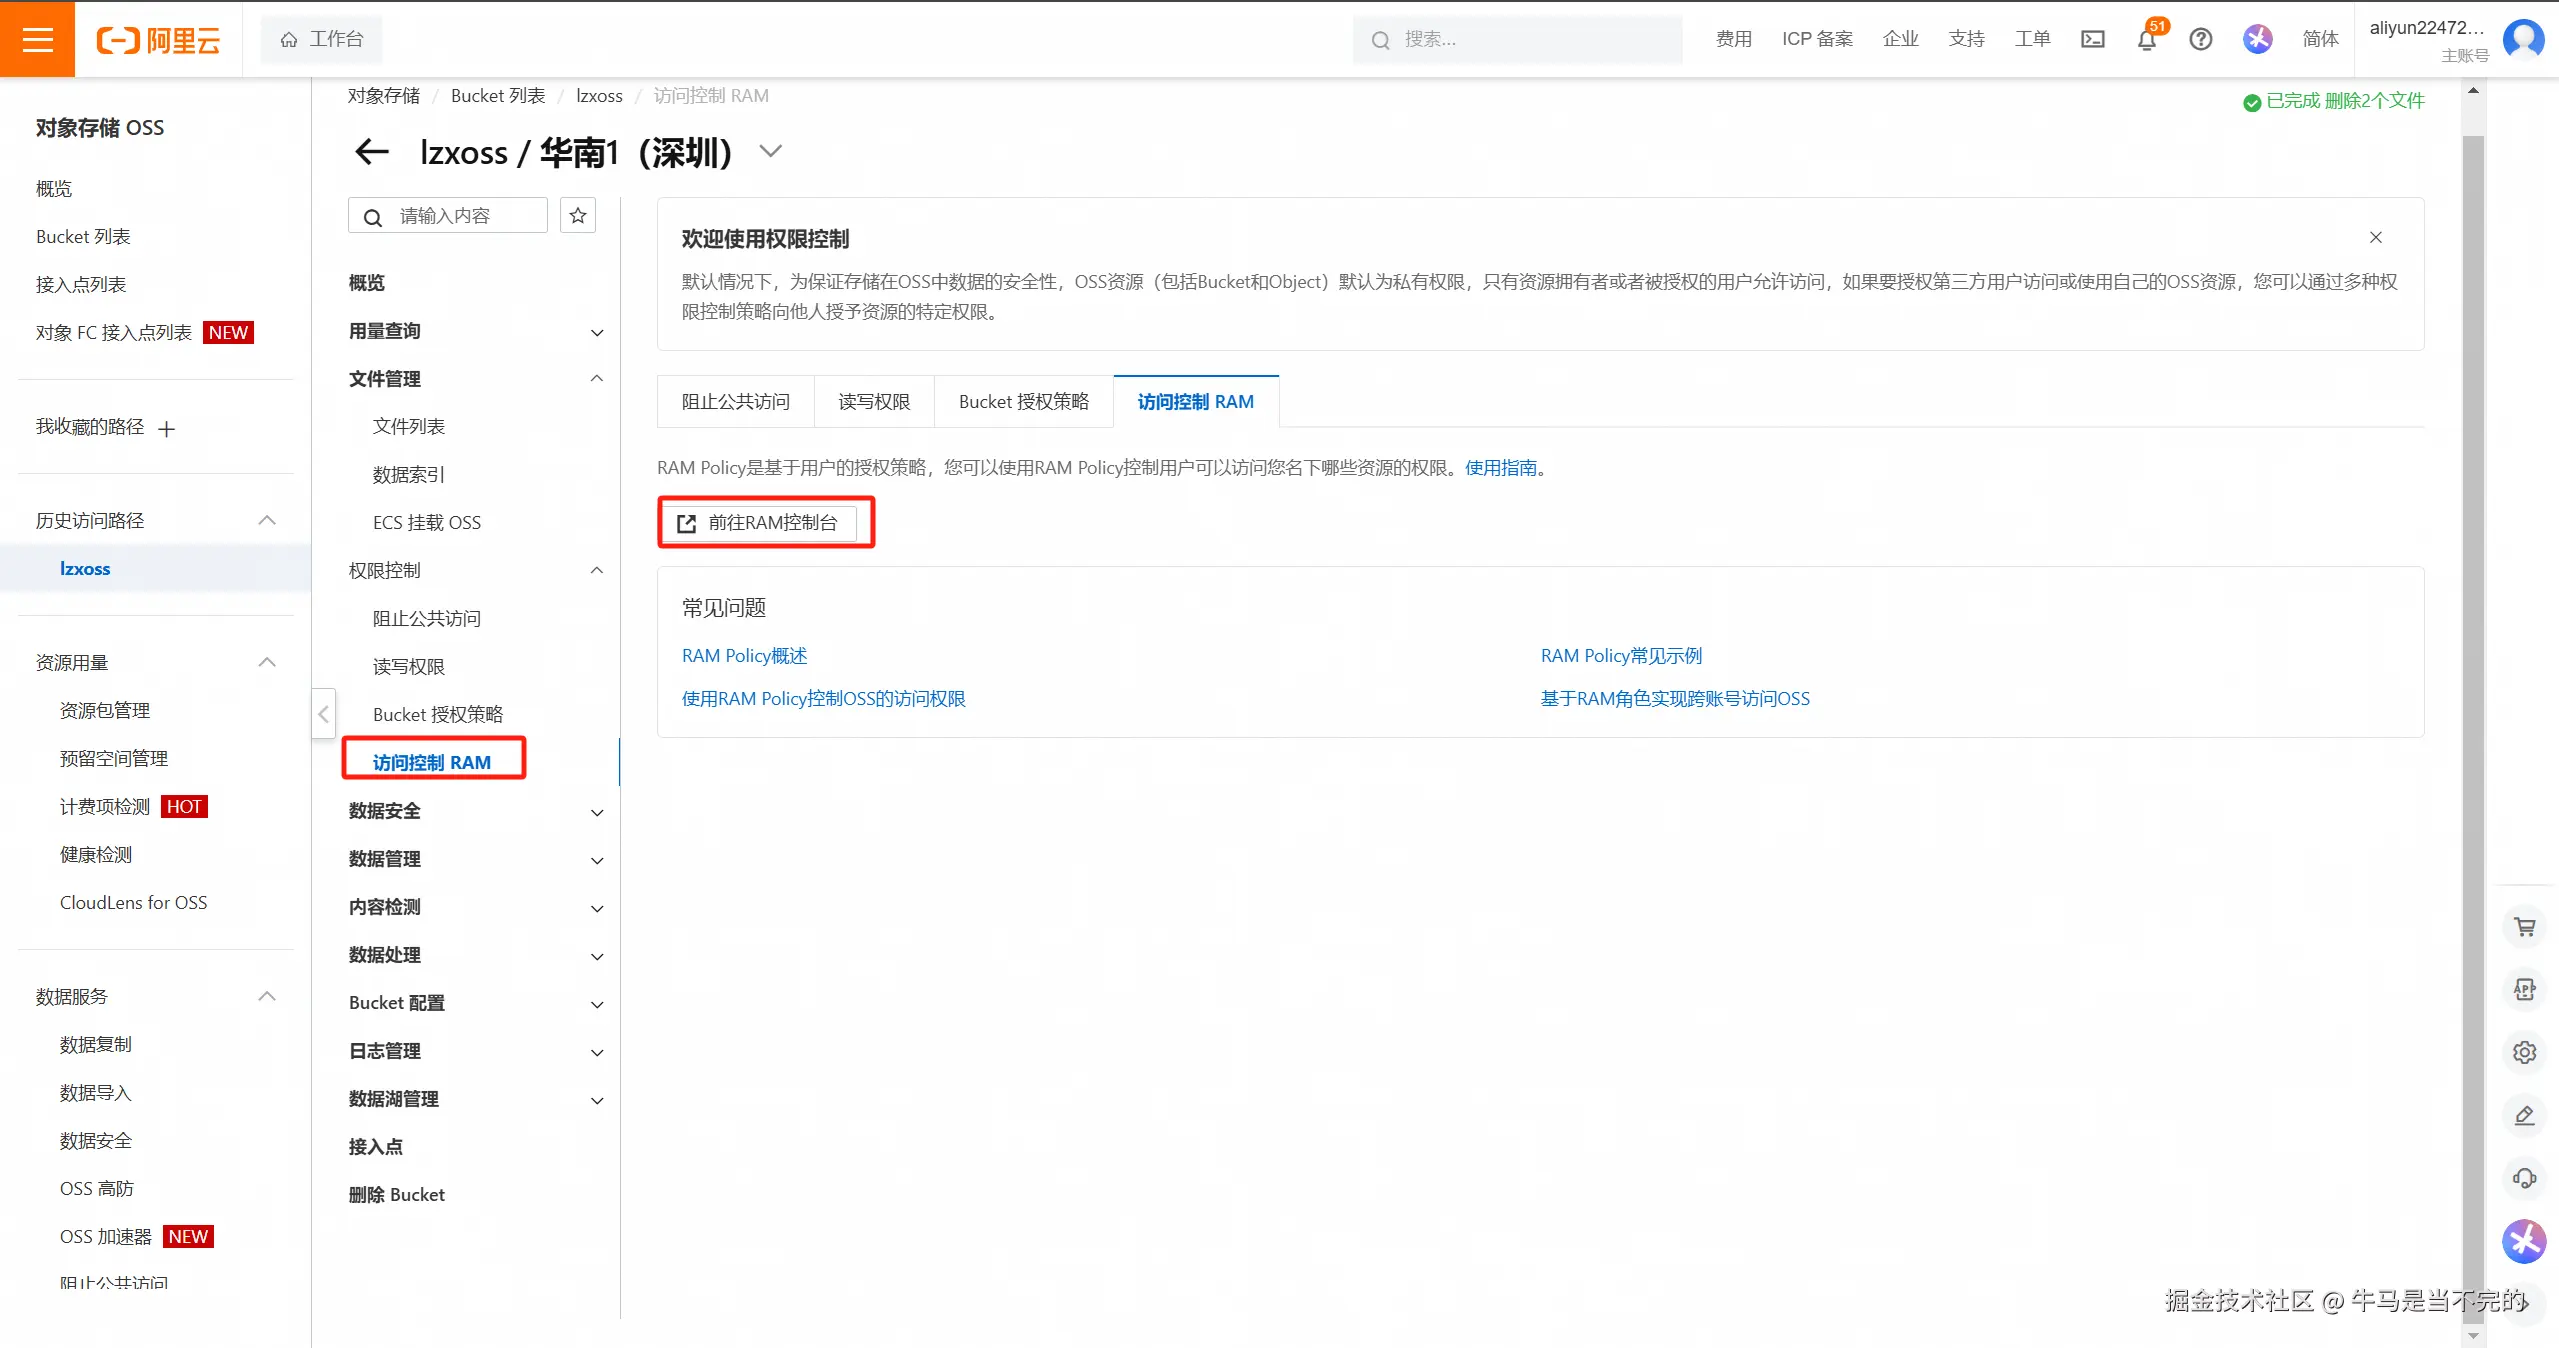The image size is (2559, 1348).
Task: Open 基于RAM角色实现跨账号访问OSS link
Action: click(1675, 699)
